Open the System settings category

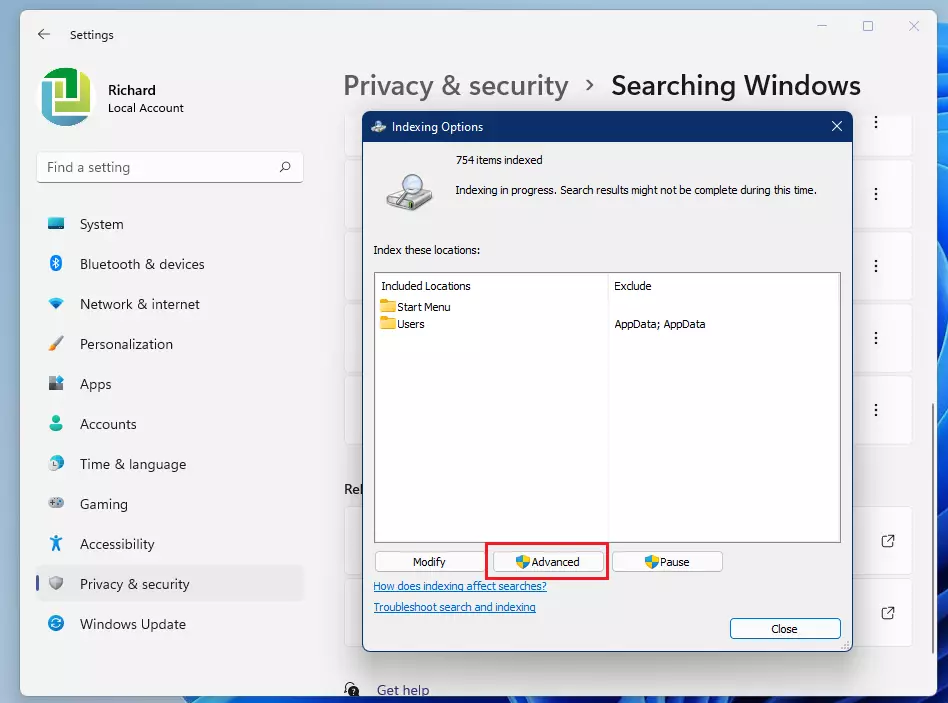tap(169, 224)
